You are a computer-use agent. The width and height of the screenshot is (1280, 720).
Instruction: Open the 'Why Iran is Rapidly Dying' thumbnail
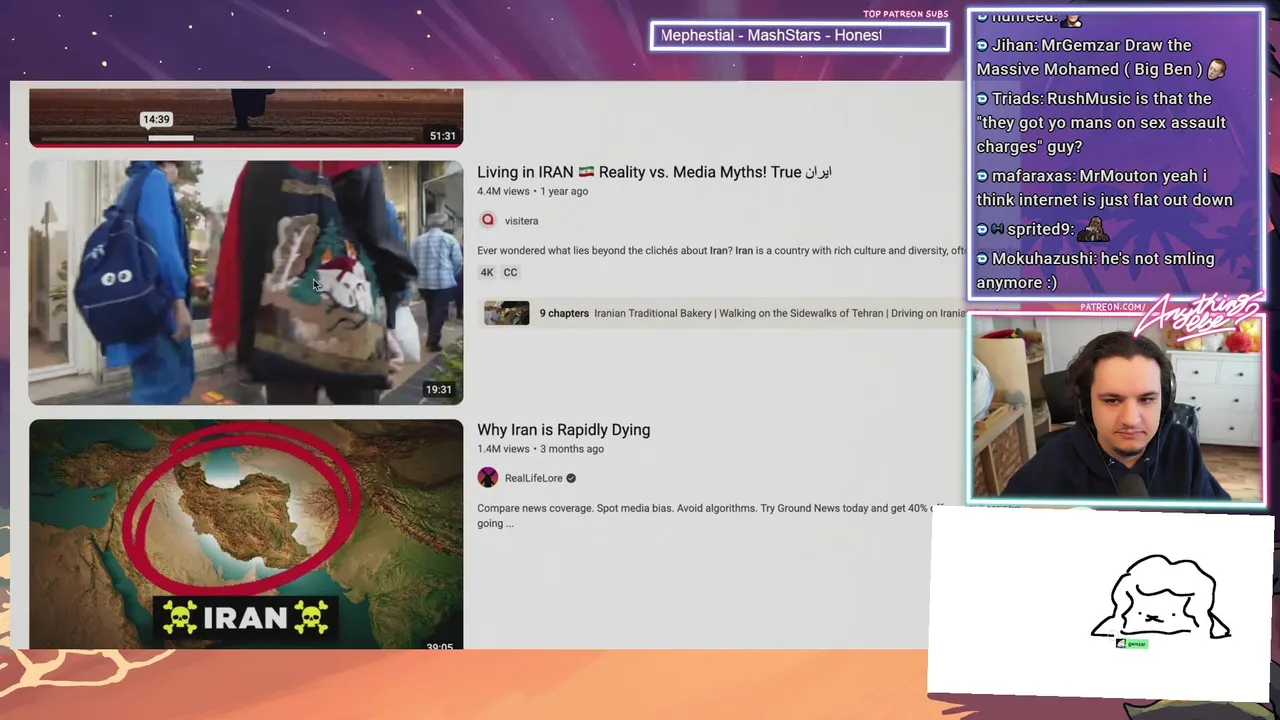[x=246, y=535]
